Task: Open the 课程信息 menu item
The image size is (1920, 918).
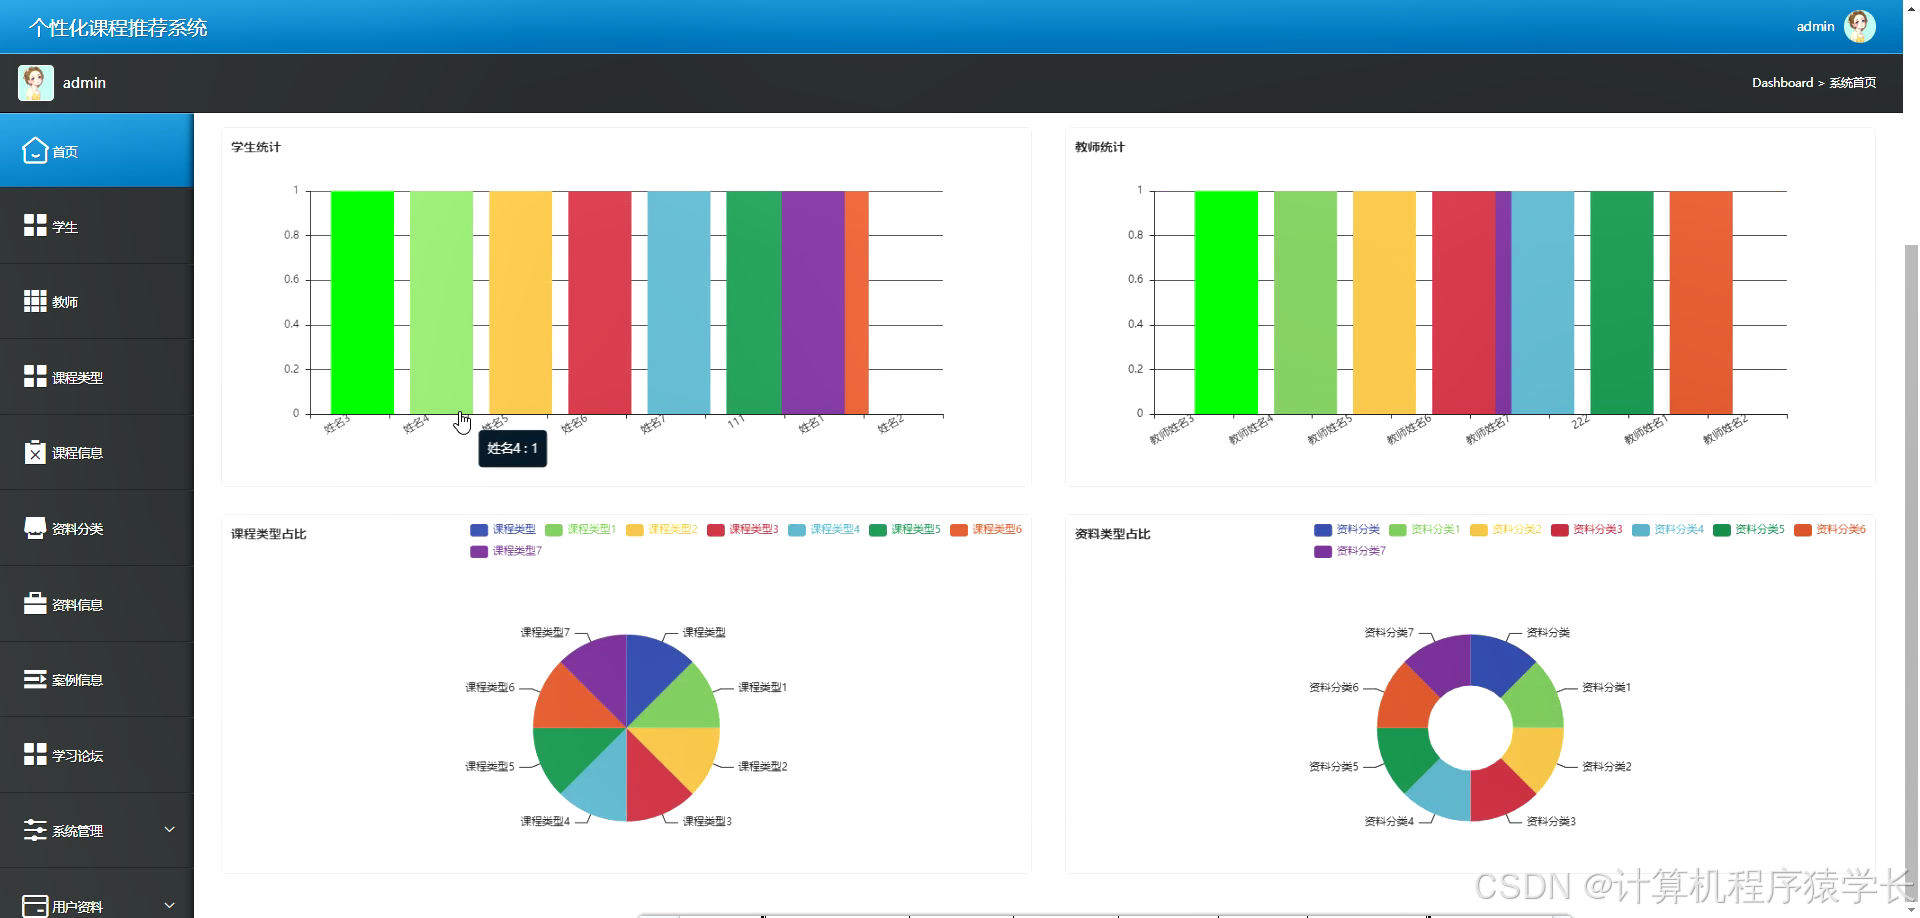Action: coord(97,452)
